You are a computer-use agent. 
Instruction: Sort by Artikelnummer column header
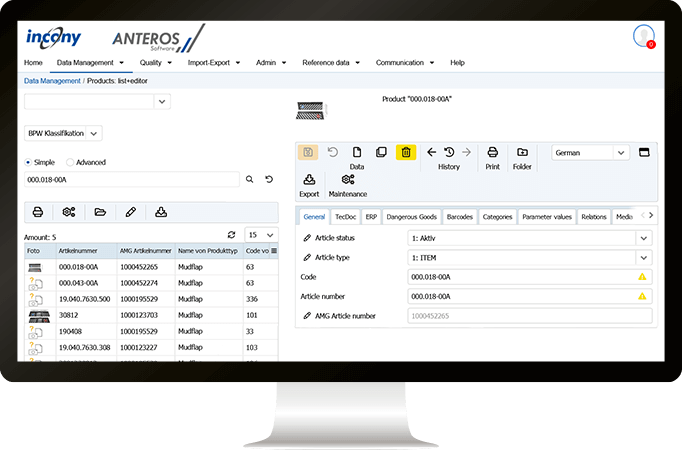pyautogui.click(x=86, y=251)
